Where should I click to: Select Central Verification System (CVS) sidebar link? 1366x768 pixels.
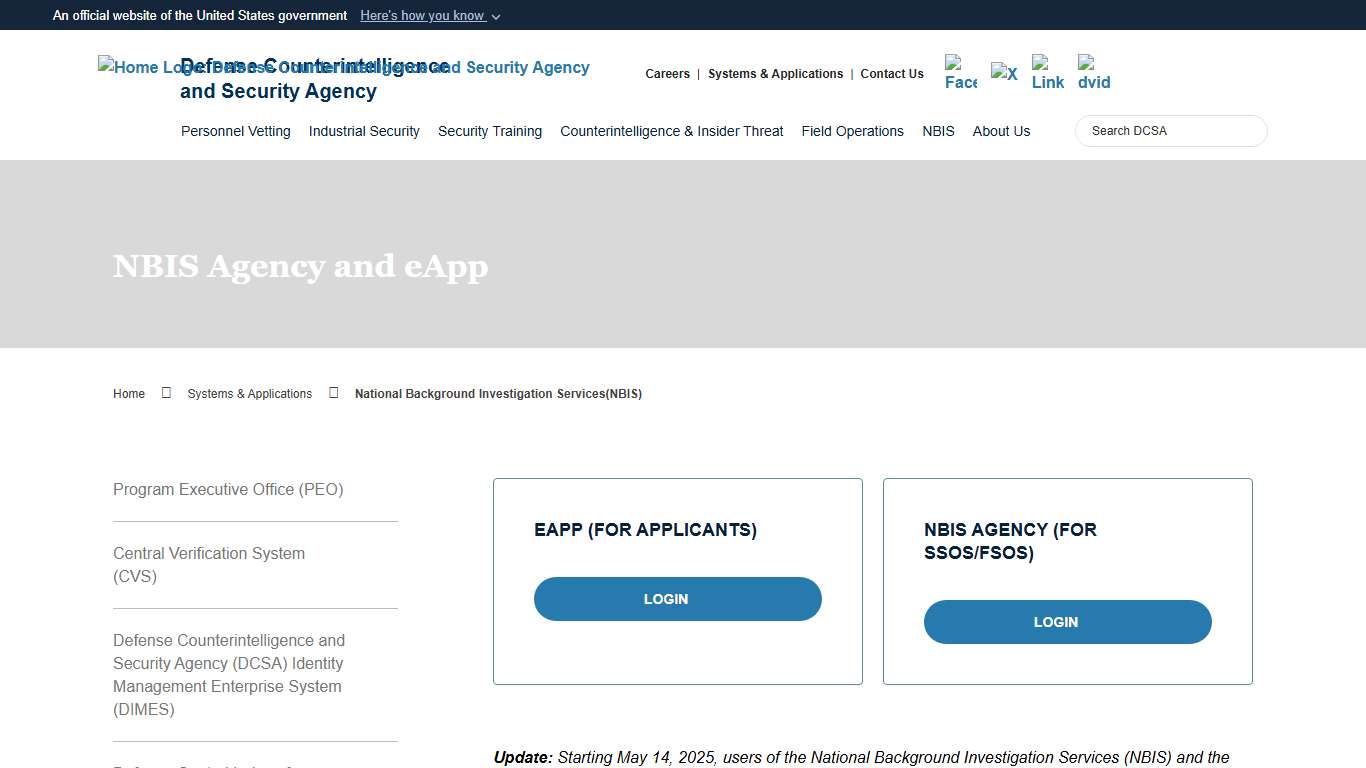[209, 565]
